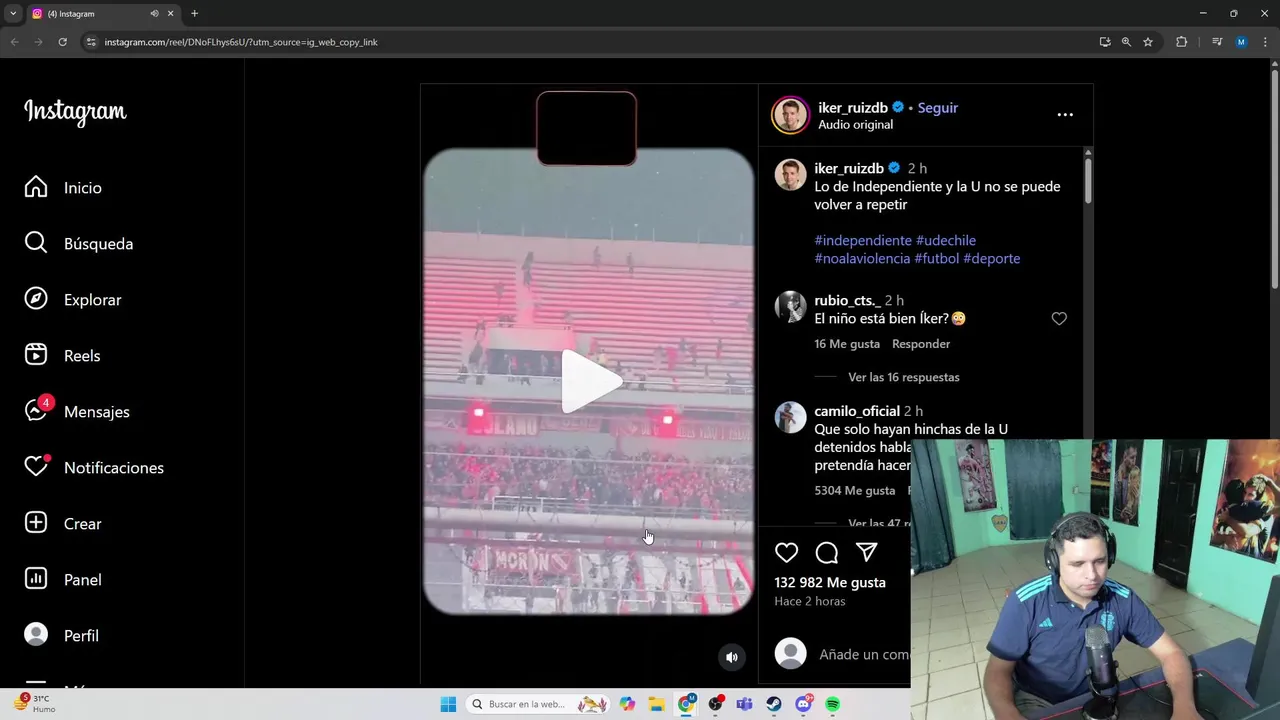The height and width of the screenshot is (720, 1280).
Task: Open Microsoft Teams from taskbar
Action: click(x=744, y=704)
